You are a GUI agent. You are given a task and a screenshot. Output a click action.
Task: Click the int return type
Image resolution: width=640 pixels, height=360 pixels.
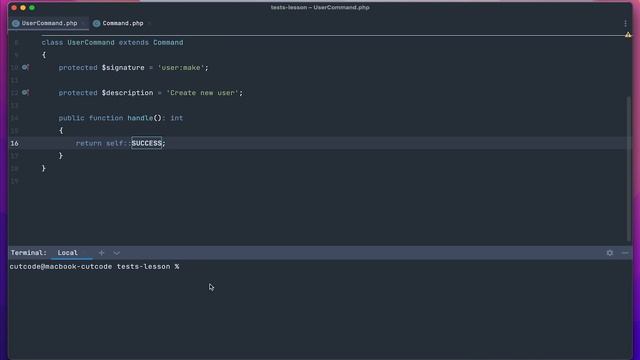(x=177, y=118)
